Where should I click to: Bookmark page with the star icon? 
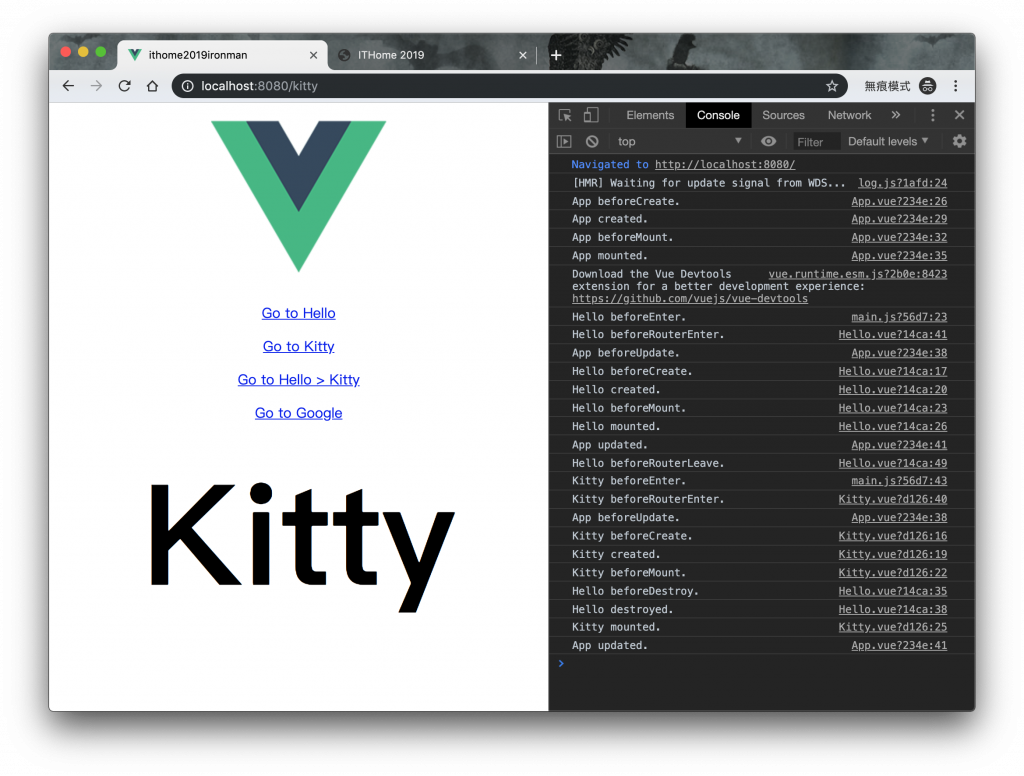(831, 86)
